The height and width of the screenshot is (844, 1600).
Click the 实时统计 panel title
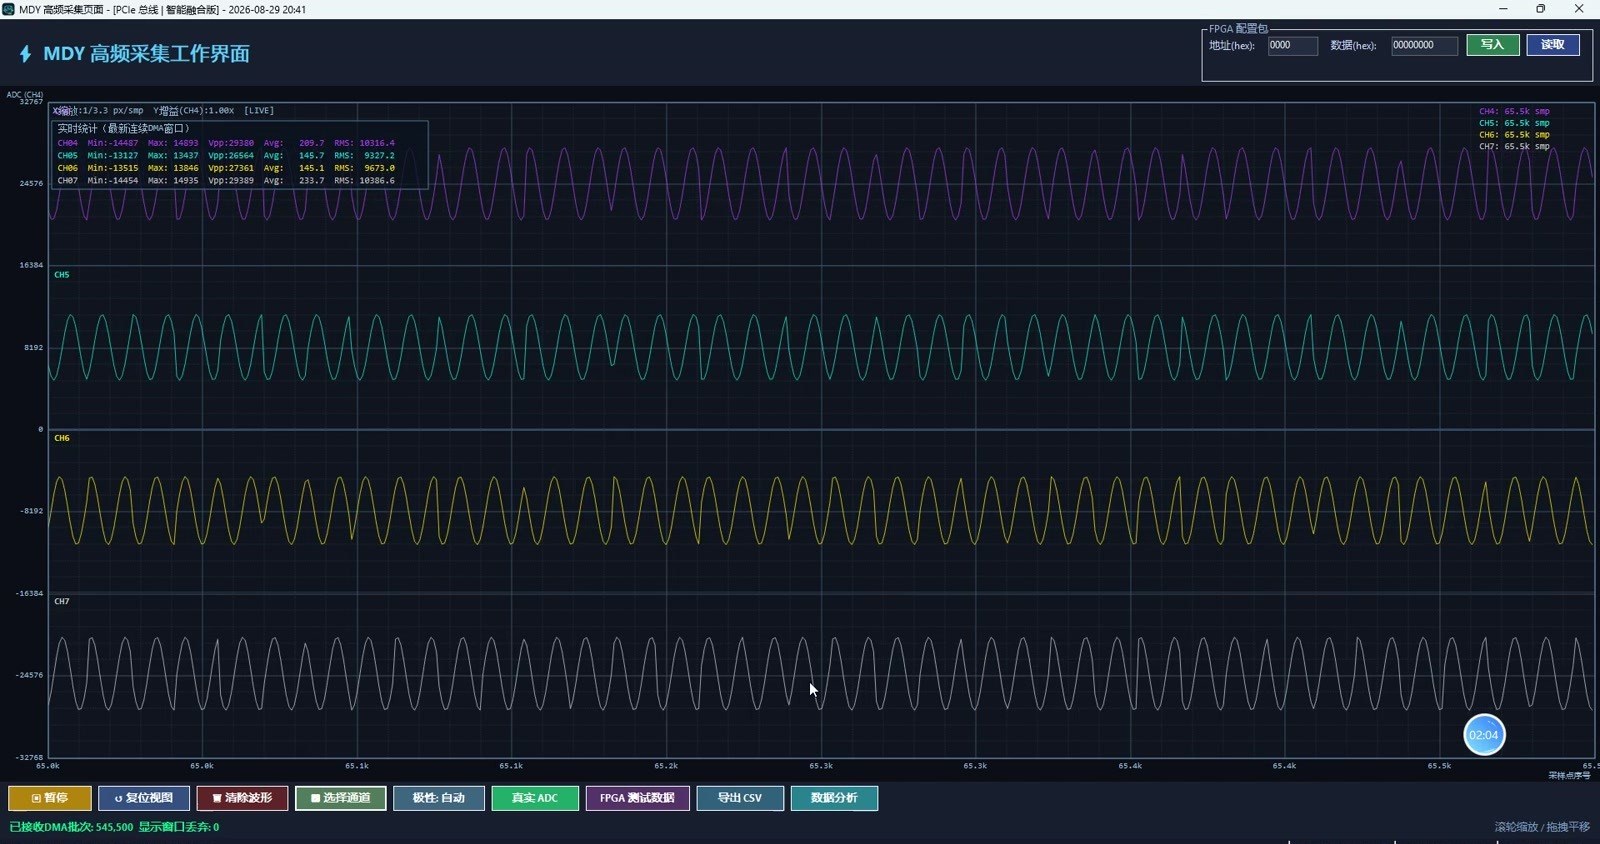click(123, 129)
